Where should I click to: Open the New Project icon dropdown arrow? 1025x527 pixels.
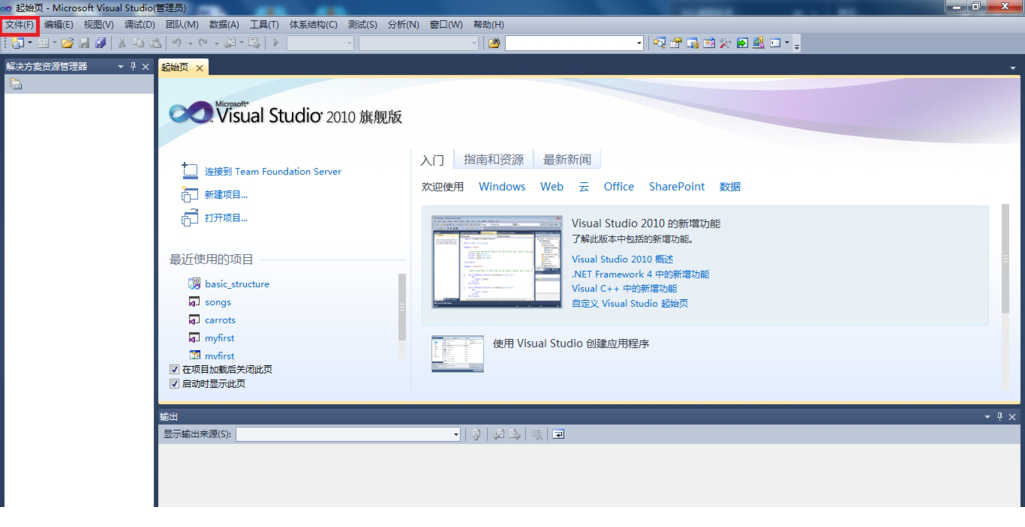(30, 43)
